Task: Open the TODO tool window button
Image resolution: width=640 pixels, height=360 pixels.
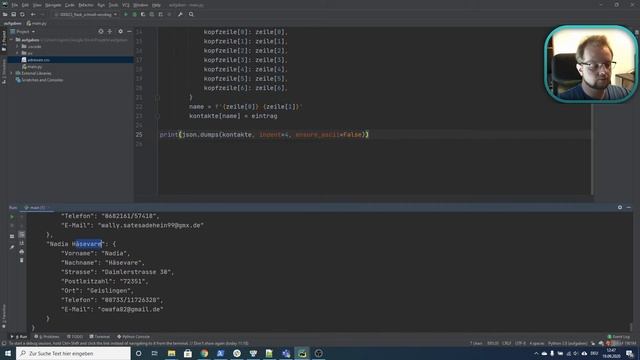Action: coord(75,337)
